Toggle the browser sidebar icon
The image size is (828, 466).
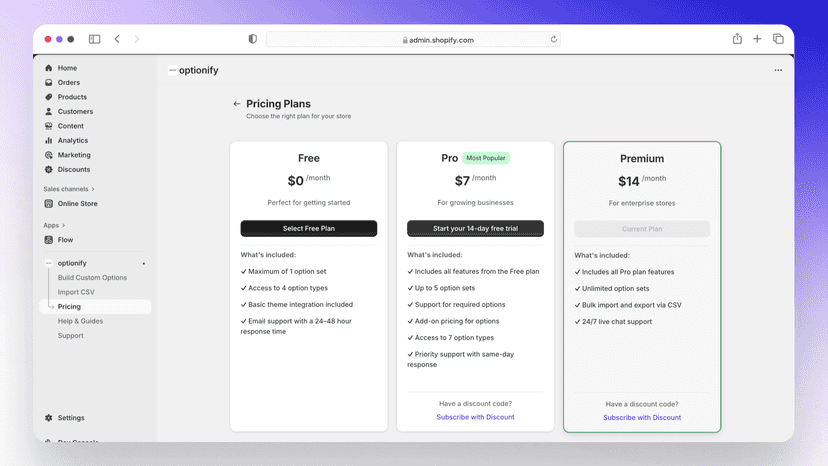click(x=95, y=39)
